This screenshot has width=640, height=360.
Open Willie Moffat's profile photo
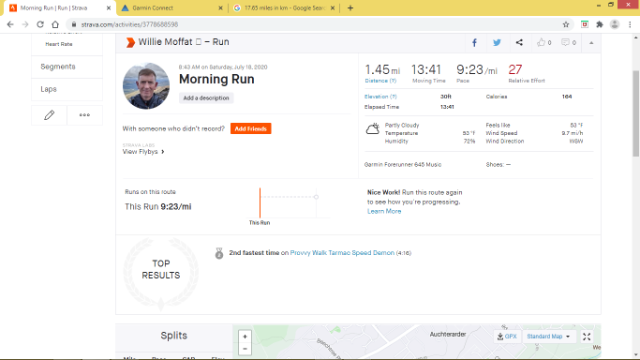pos(146,86)
